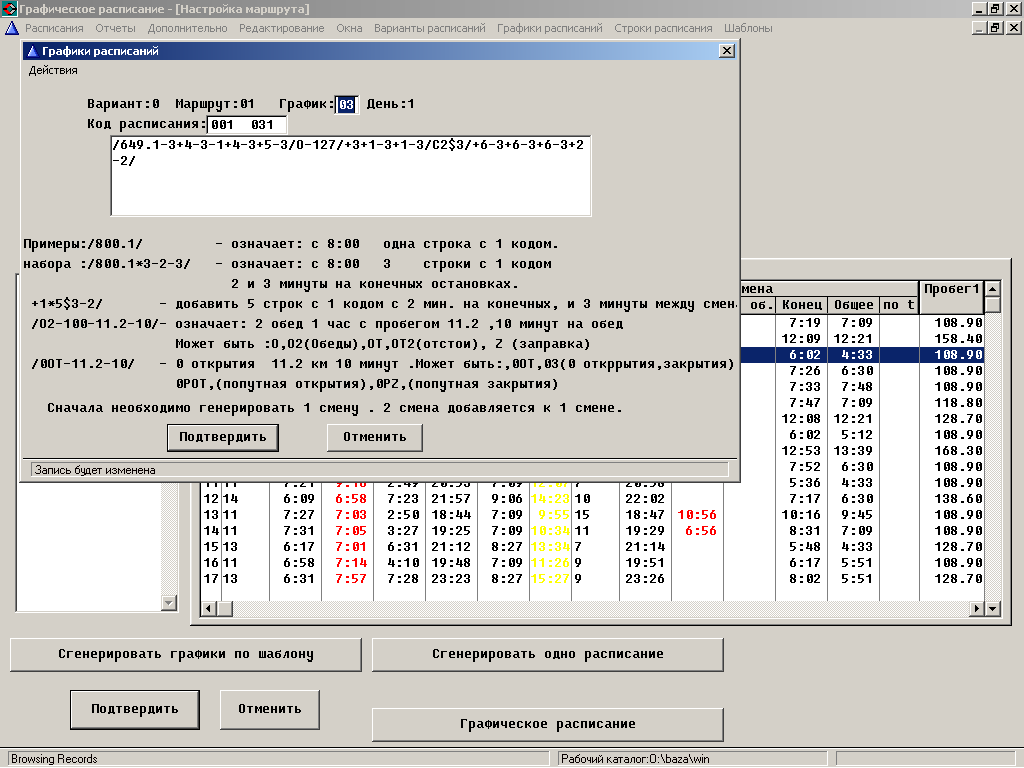Click the table's horizontal scrollbar right arrow
Image resolution: width=1024 pixels, height=768 pixels.
pyautogui.click(x=979, y=608)
